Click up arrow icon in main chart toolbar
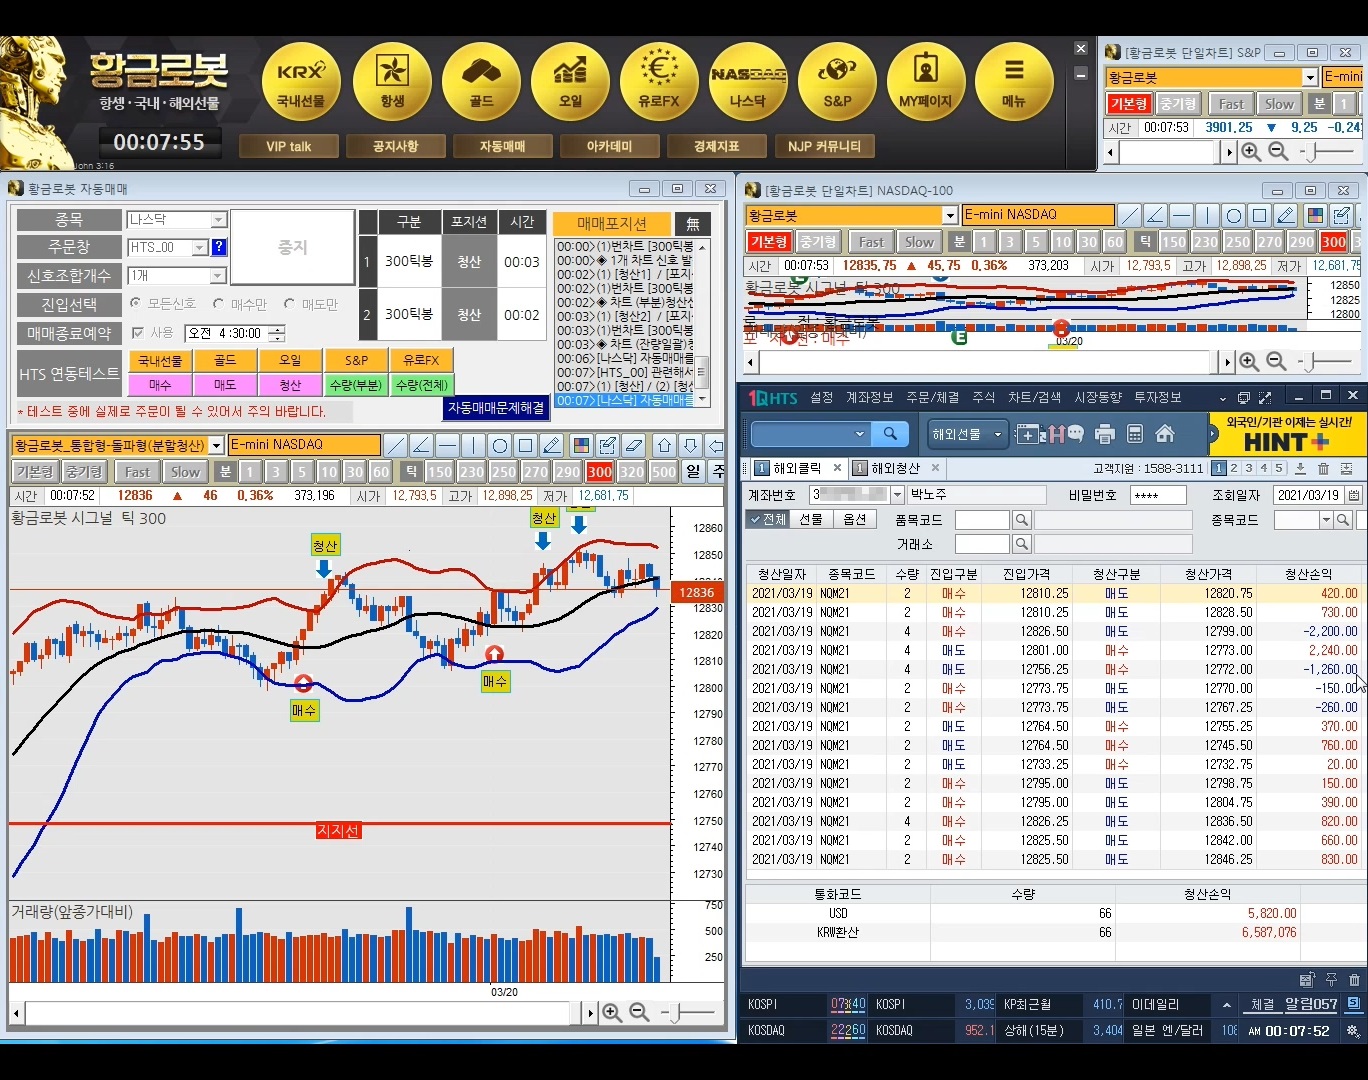1368x1080 pixels. pyautogui.click(x=665, y=445)
